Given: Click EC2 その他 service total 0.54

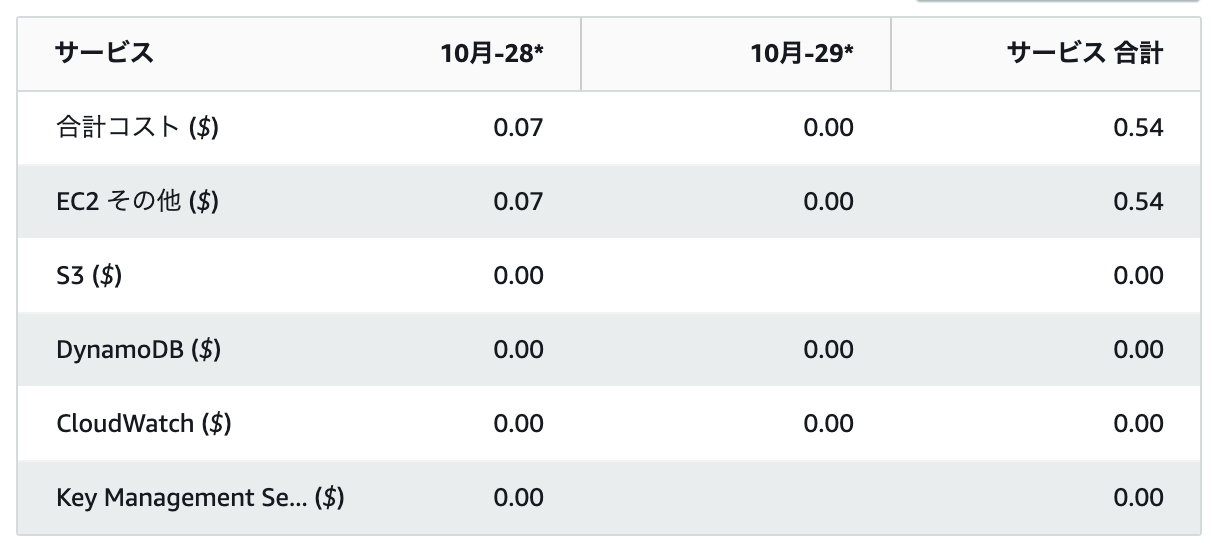Looking at the screenshot, I should click(x=1138, y=202).
